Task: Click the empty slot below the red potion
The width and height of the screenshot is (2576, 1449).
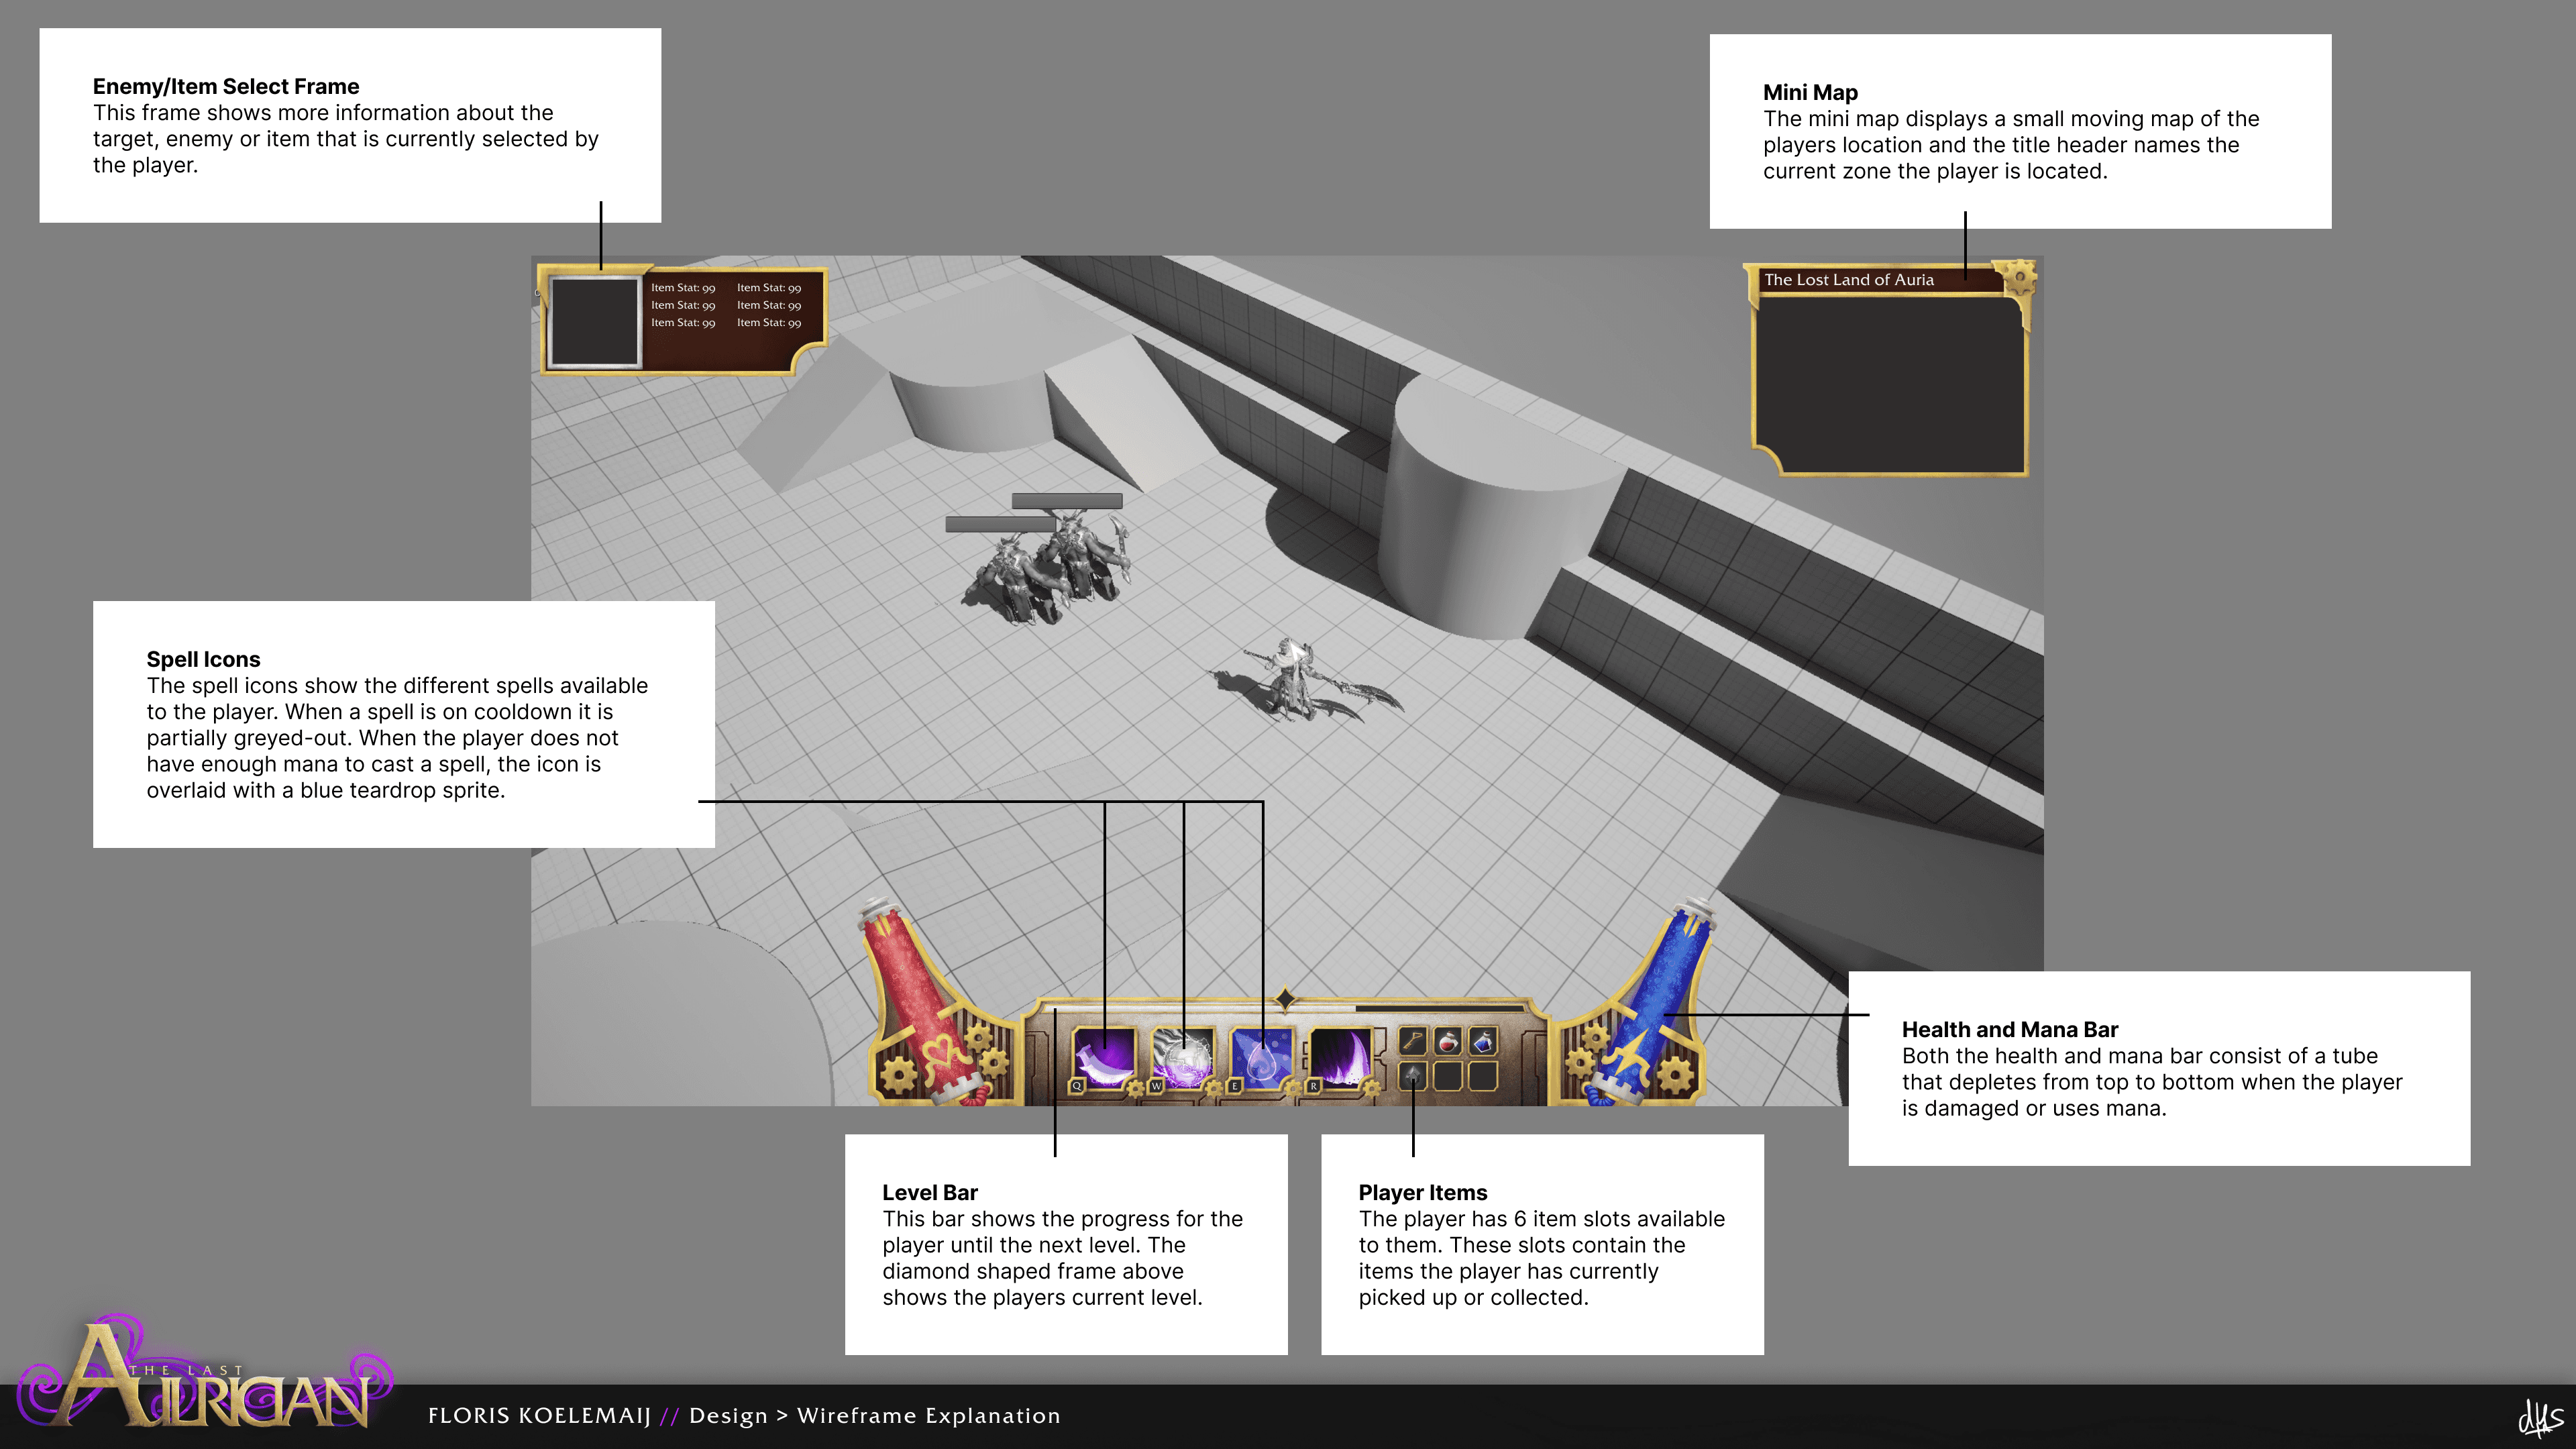Action: pos(1448,1076)
